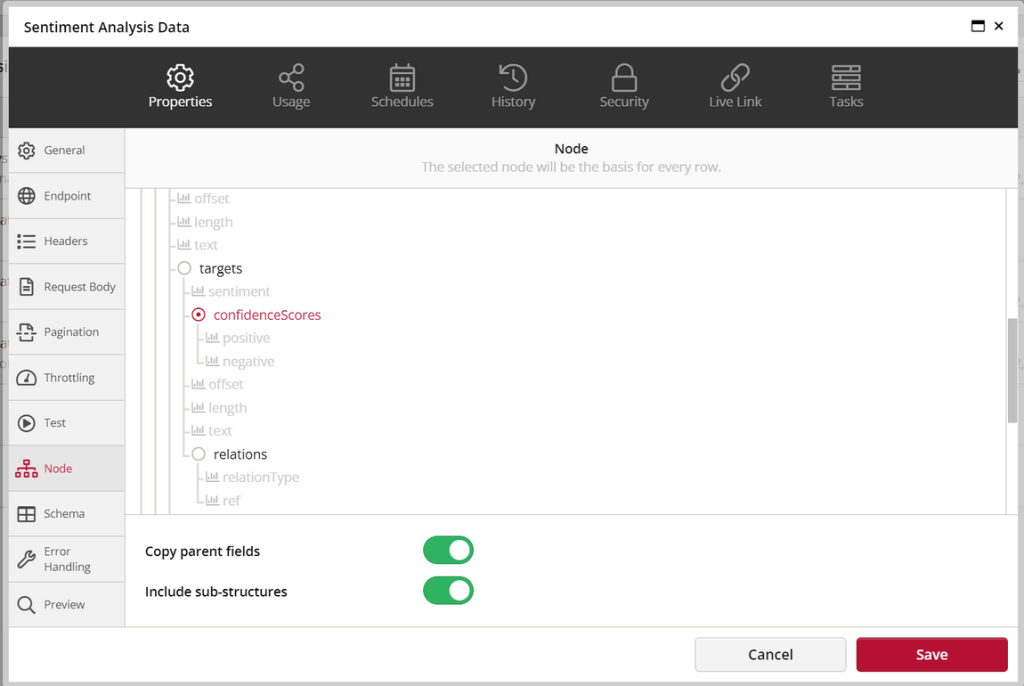
Task: Switch to the Headers section
Action: pos(67,241)
